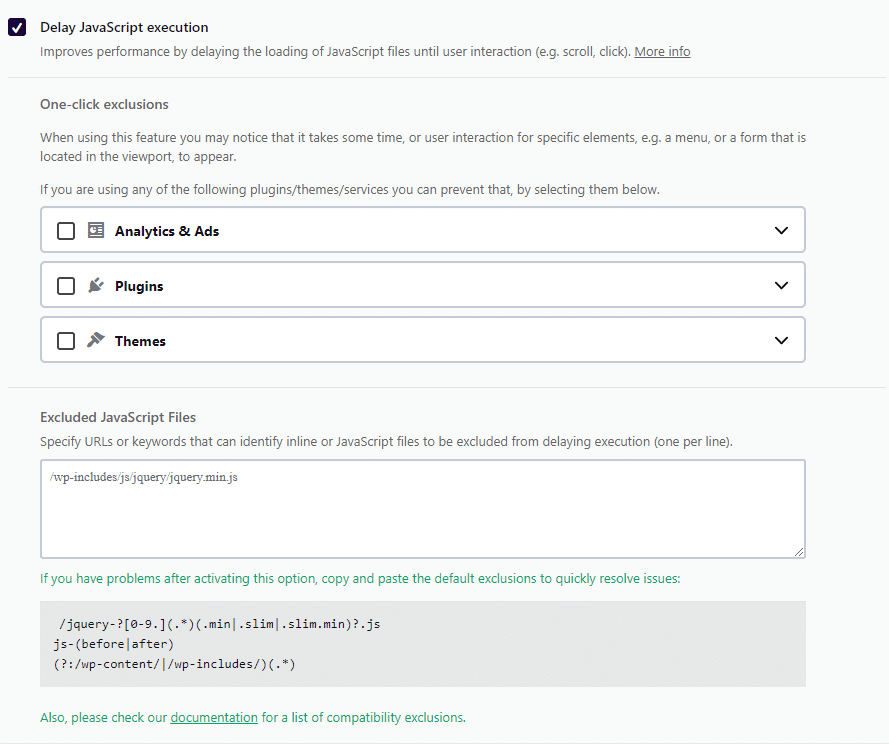Enable the Analytics & Ads exclusion checkbox
Viewport: 889px width, 754px height.
pyautogui.click(x=65, y=230)
